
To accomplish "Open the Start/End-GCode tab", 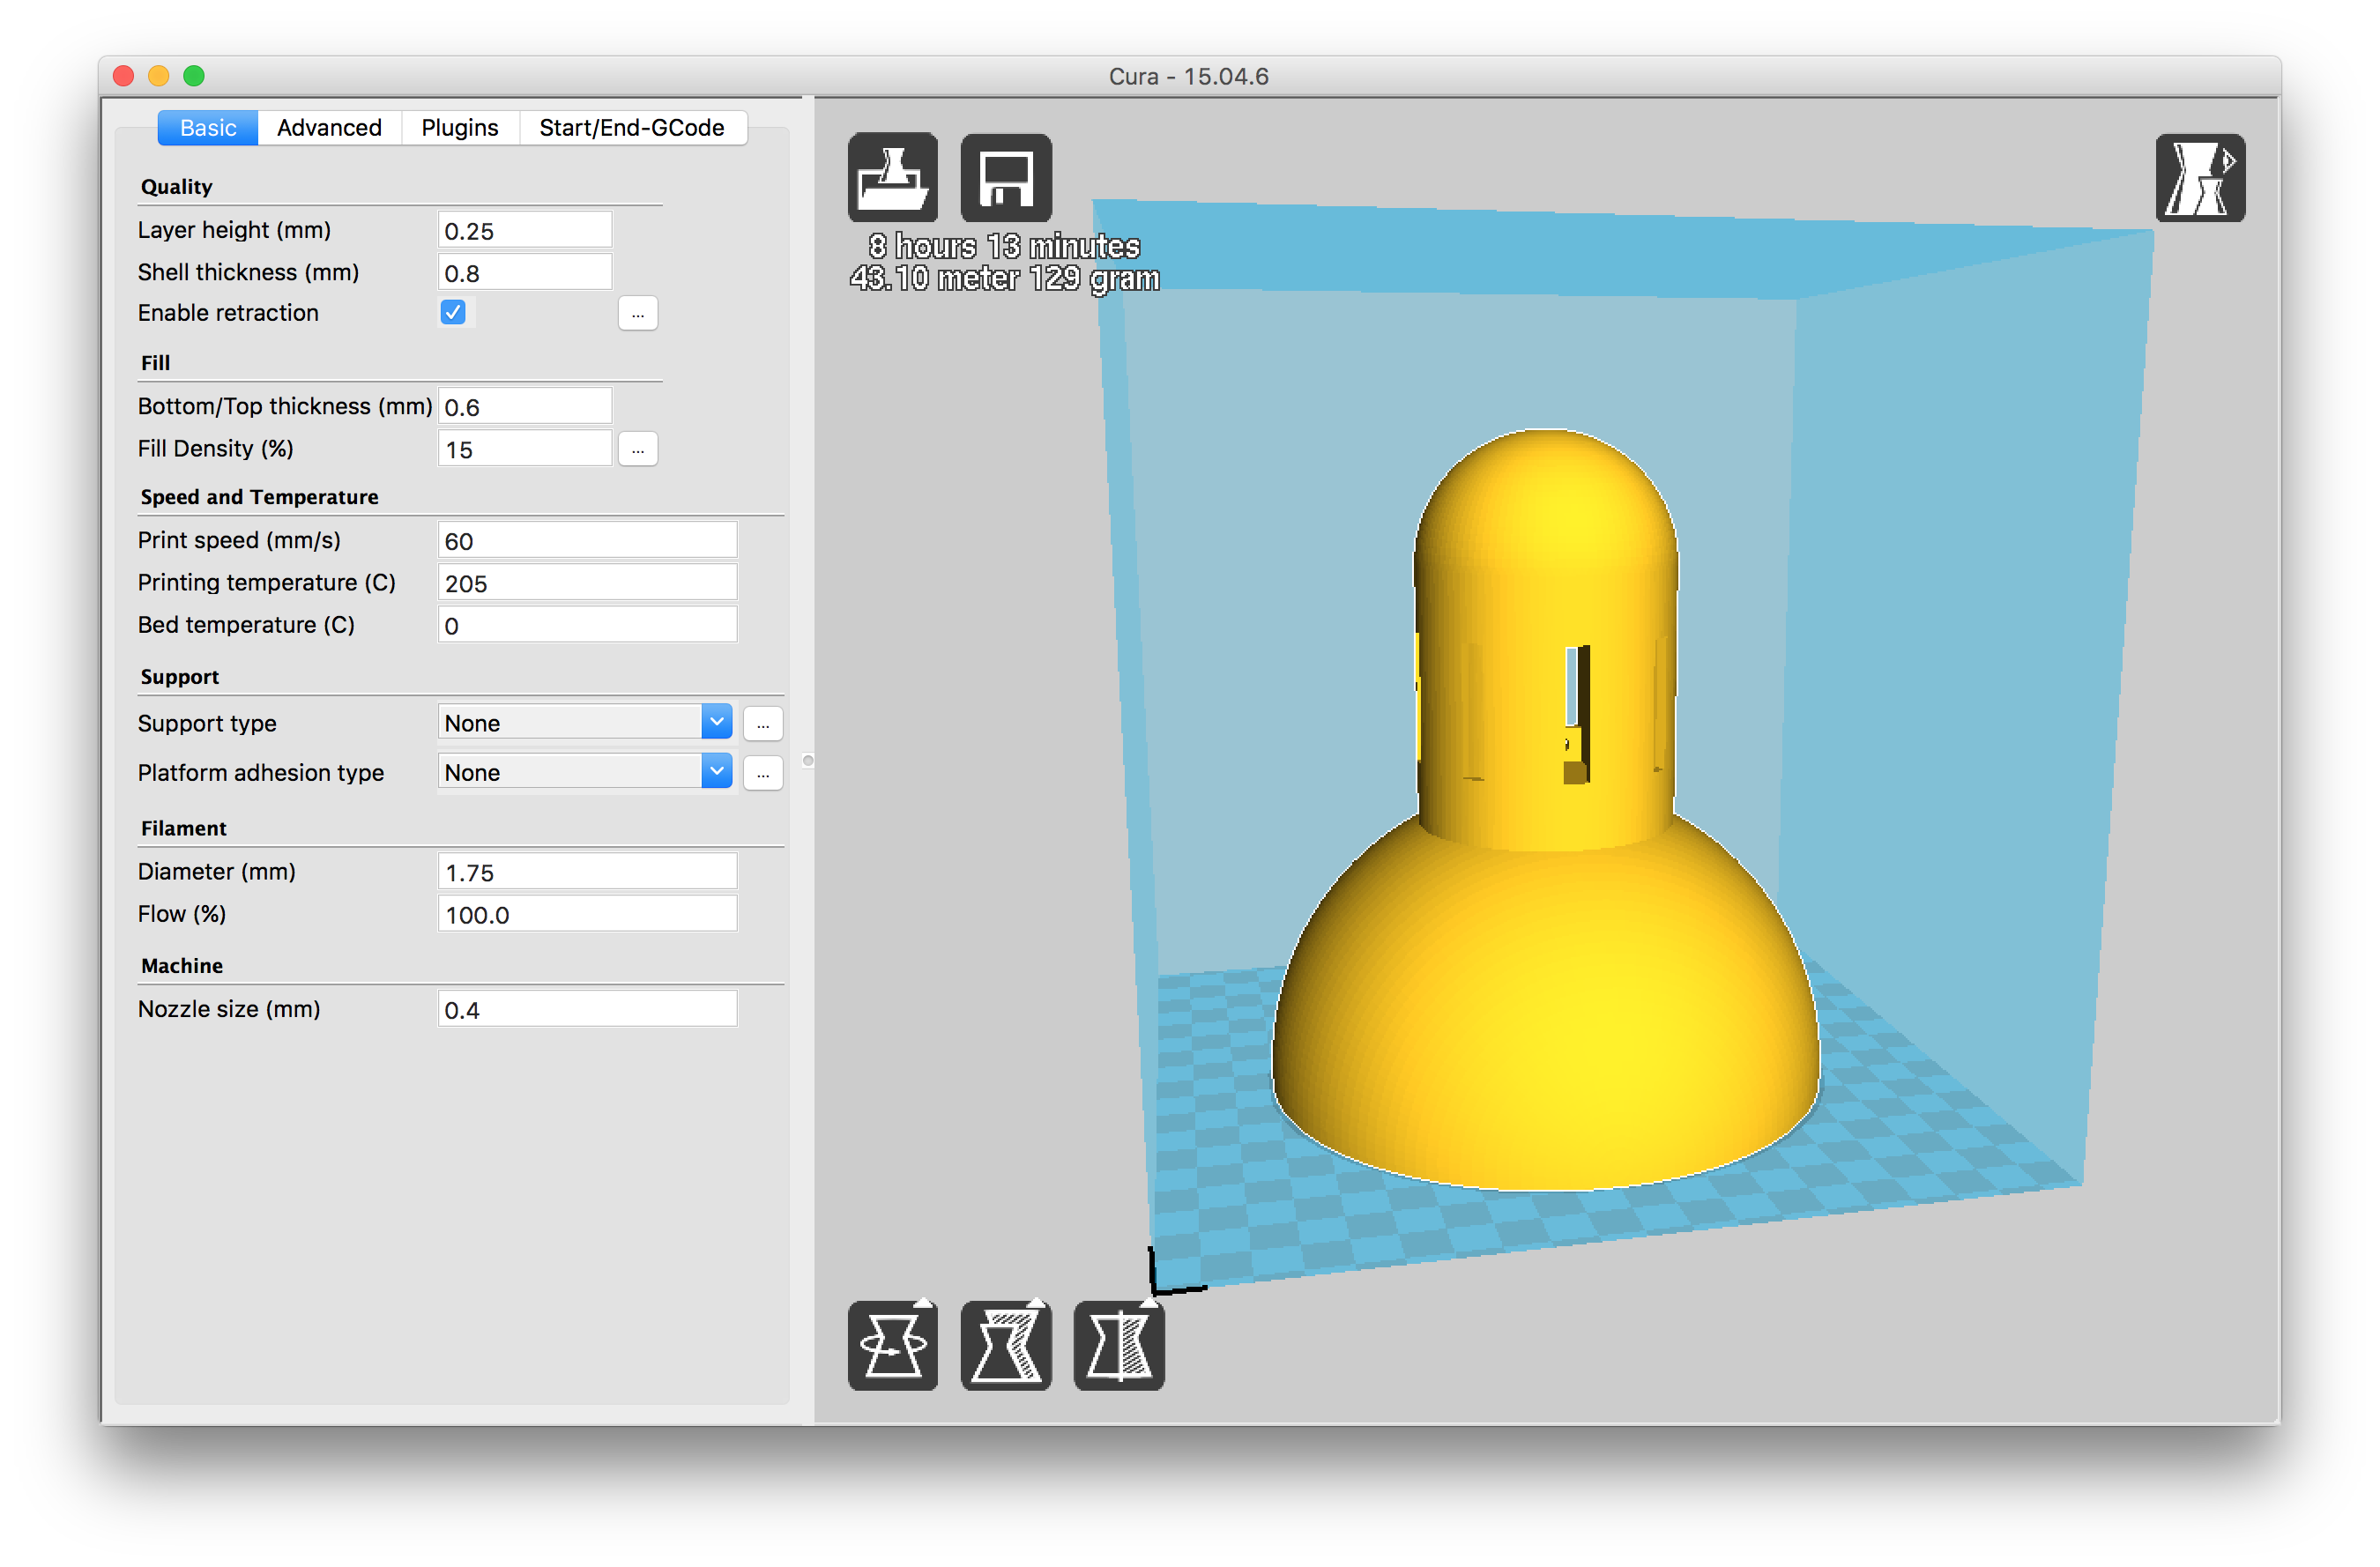I will [x=632, y=128].
